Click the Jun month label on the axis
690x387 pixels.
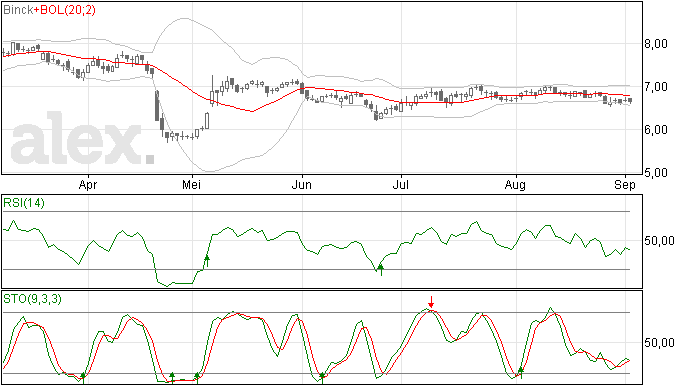pos(301,184)
